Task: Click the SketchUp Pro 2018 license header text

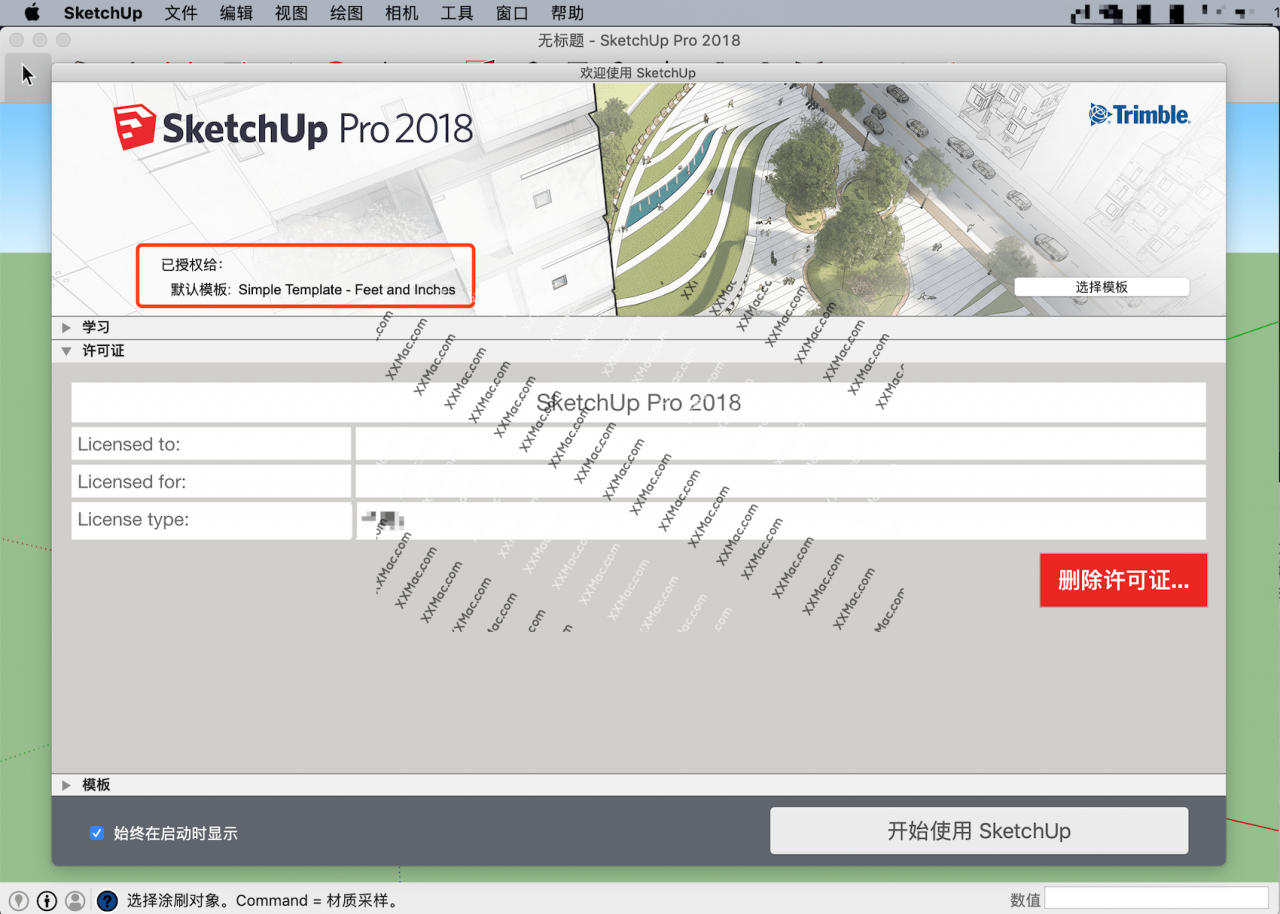Action: tap(639, 403)
